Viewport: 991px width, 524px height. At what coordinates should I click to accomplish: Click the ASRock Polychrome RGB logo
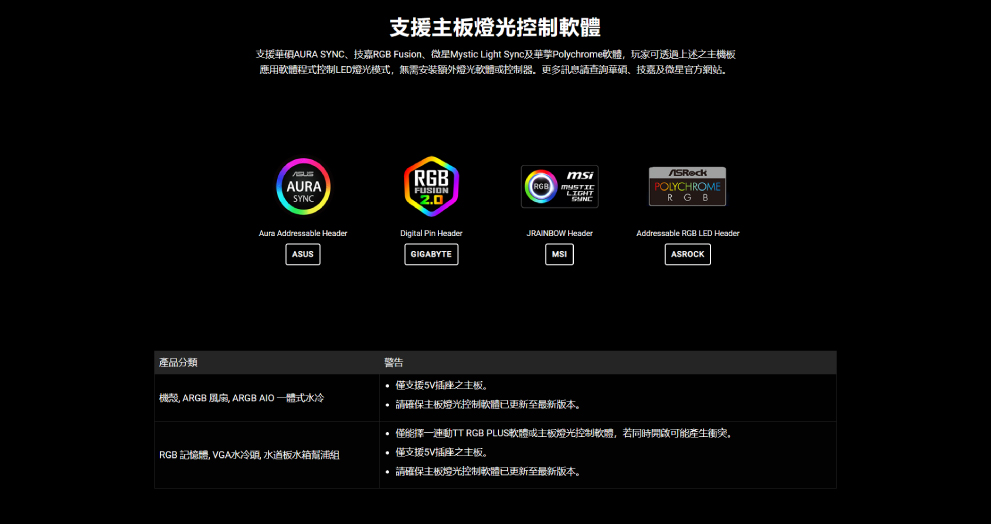(x=688, y=186)
